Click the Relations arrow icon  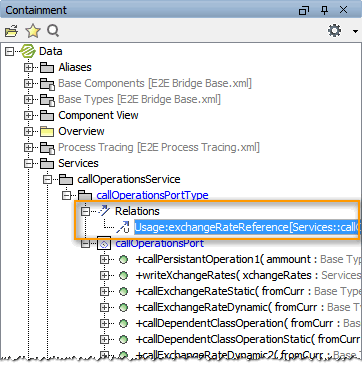[104, 211]
